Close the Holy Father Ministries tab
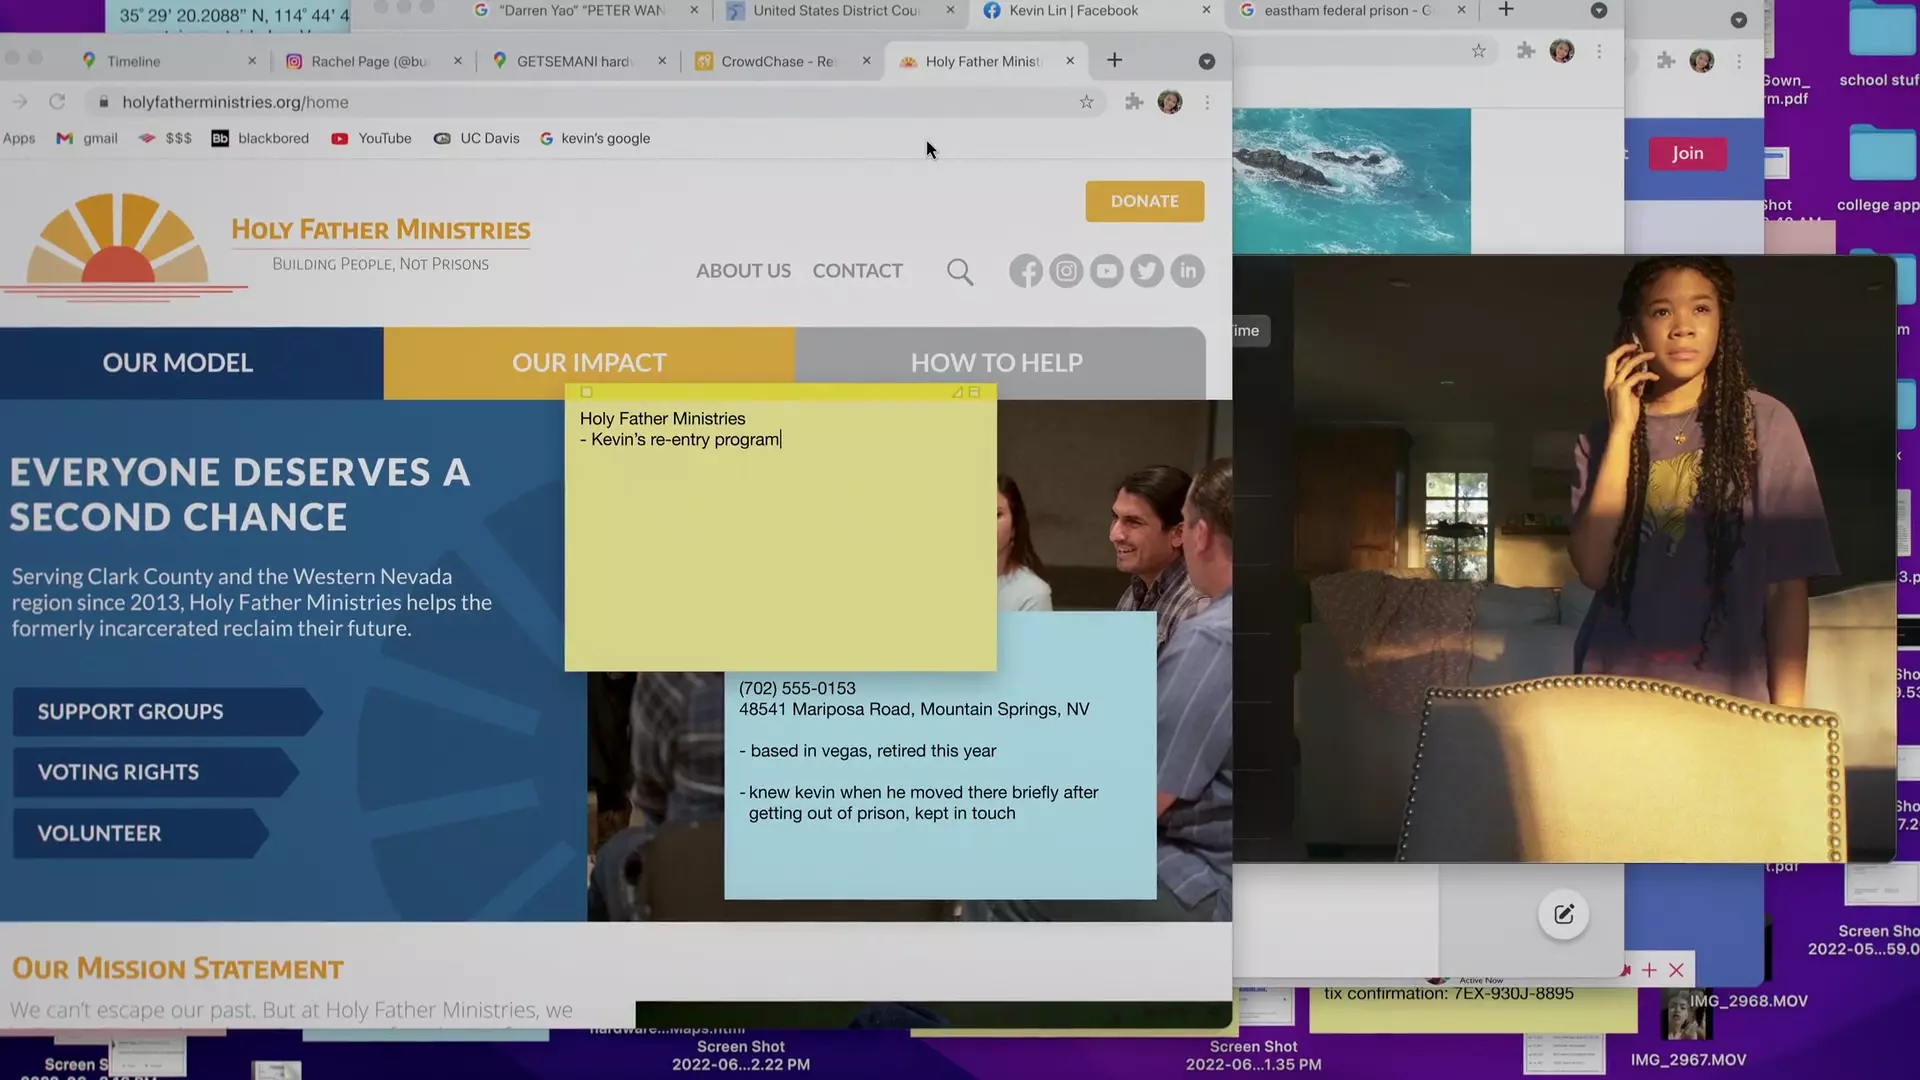1920x1080 pixels. click(1070, 61)
